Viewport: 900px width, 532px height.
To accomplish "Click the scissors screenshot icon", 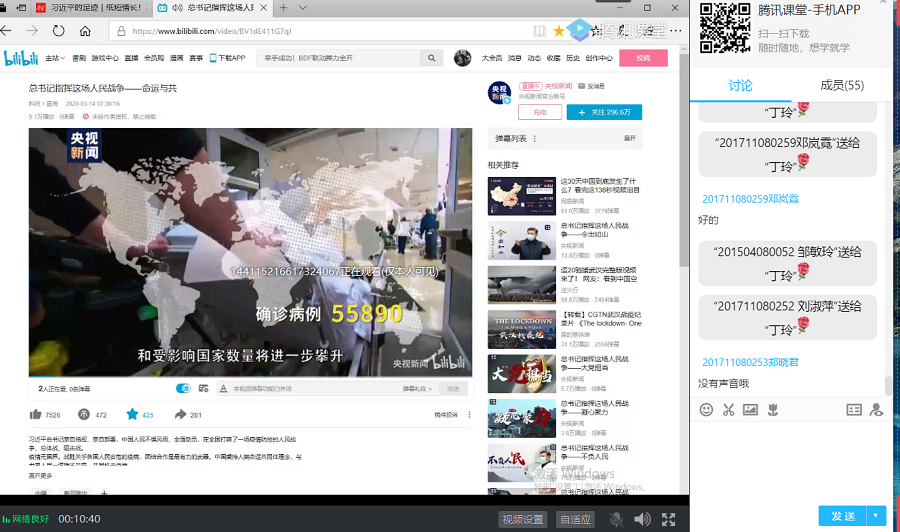I will [728, 410].
